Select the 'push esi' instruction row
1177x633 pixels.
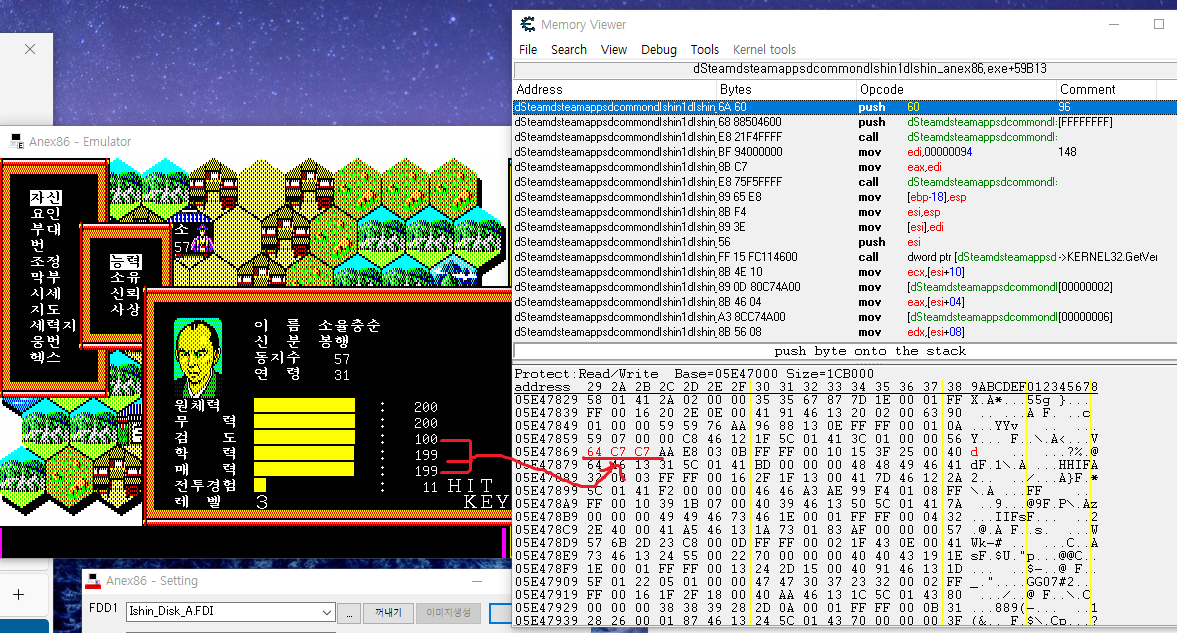pyautogui.click(x=845, y=242)
